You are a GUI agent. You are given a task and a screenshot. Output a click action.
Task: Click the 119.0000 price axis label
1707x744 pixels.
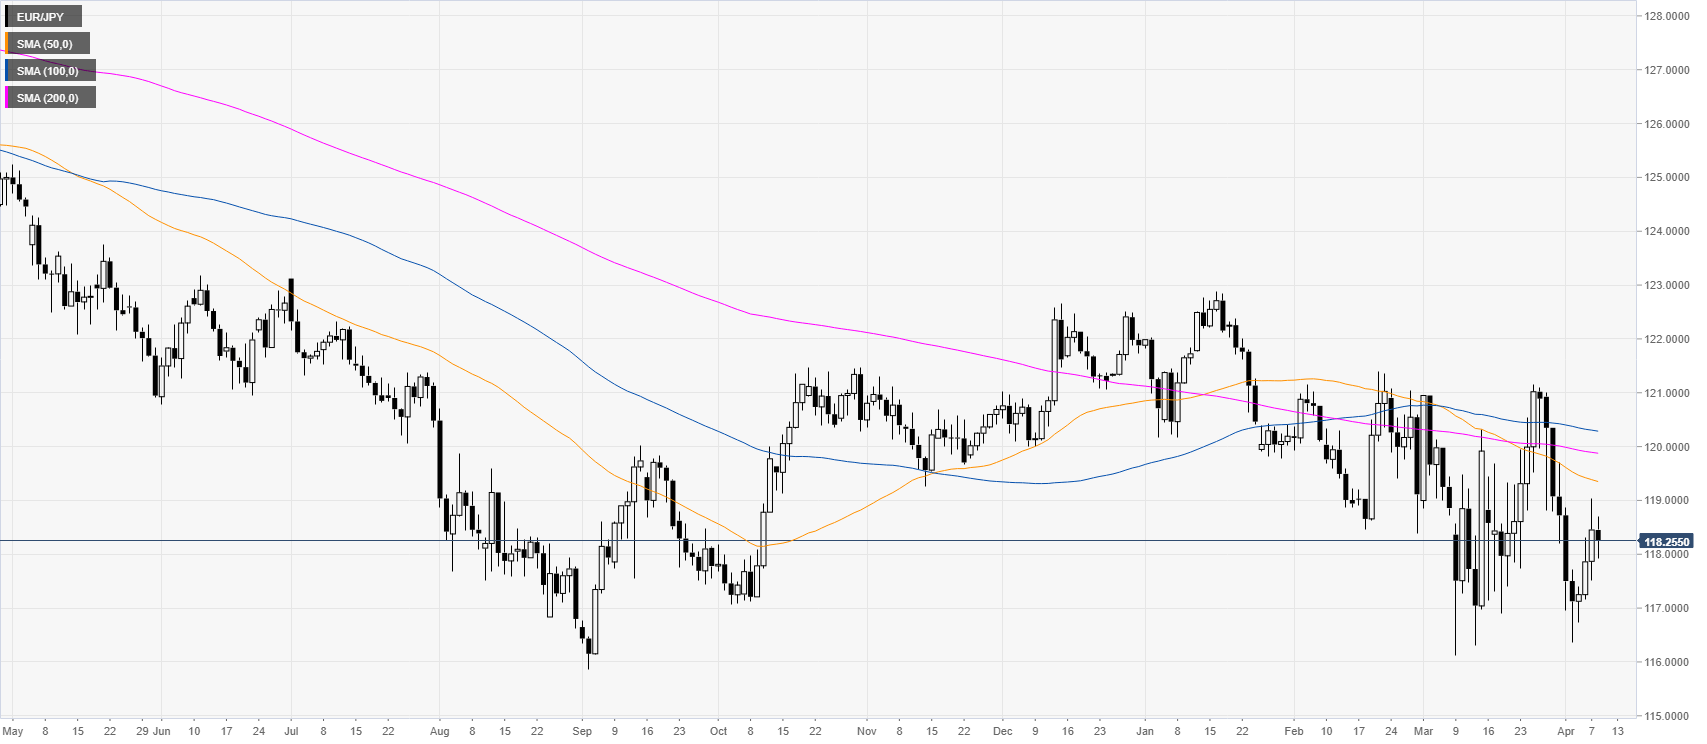point(1667,500)
